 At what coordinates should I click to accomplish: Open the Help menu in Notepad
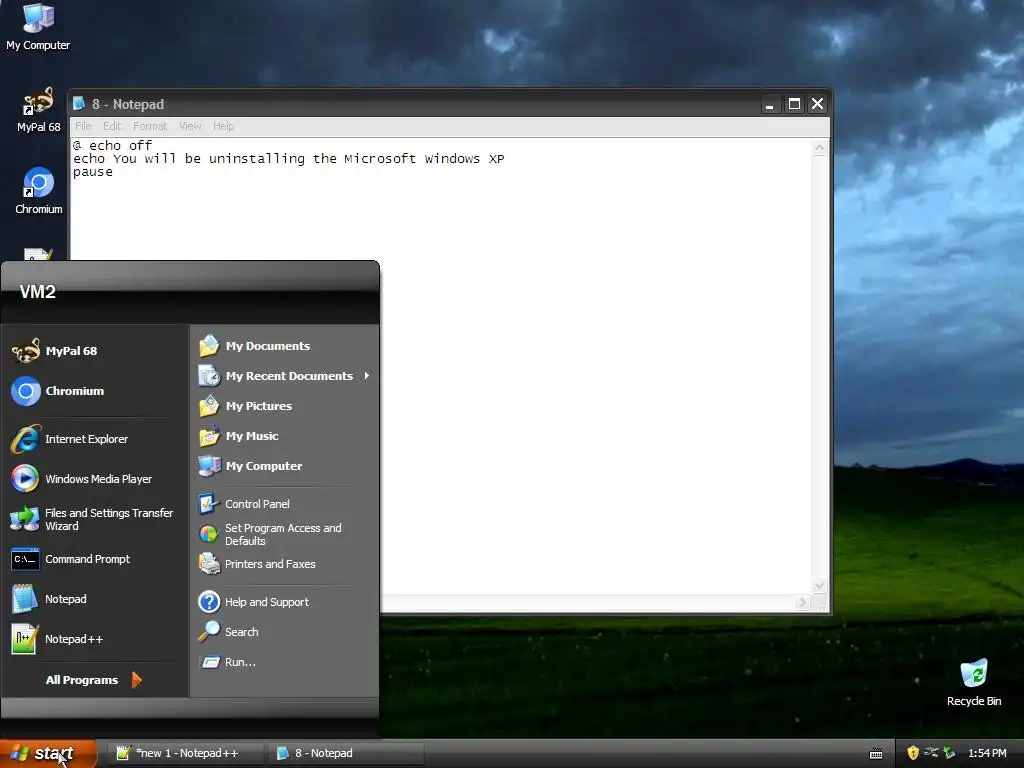(x=223, y=126)
